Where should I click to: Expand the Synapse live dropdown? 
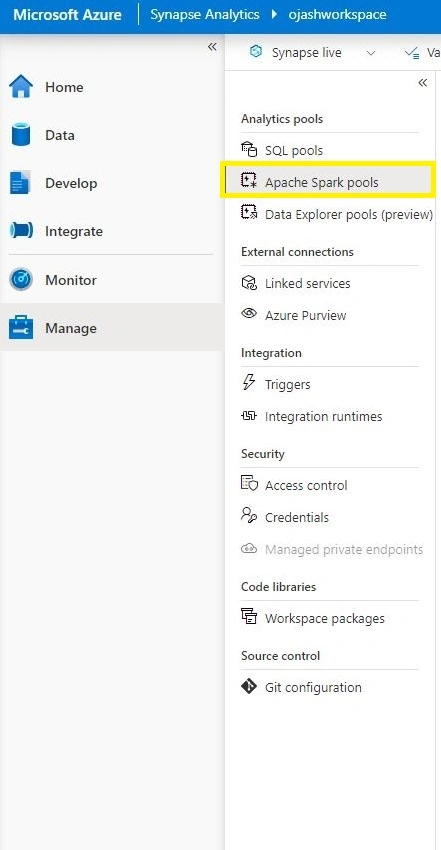371,53
